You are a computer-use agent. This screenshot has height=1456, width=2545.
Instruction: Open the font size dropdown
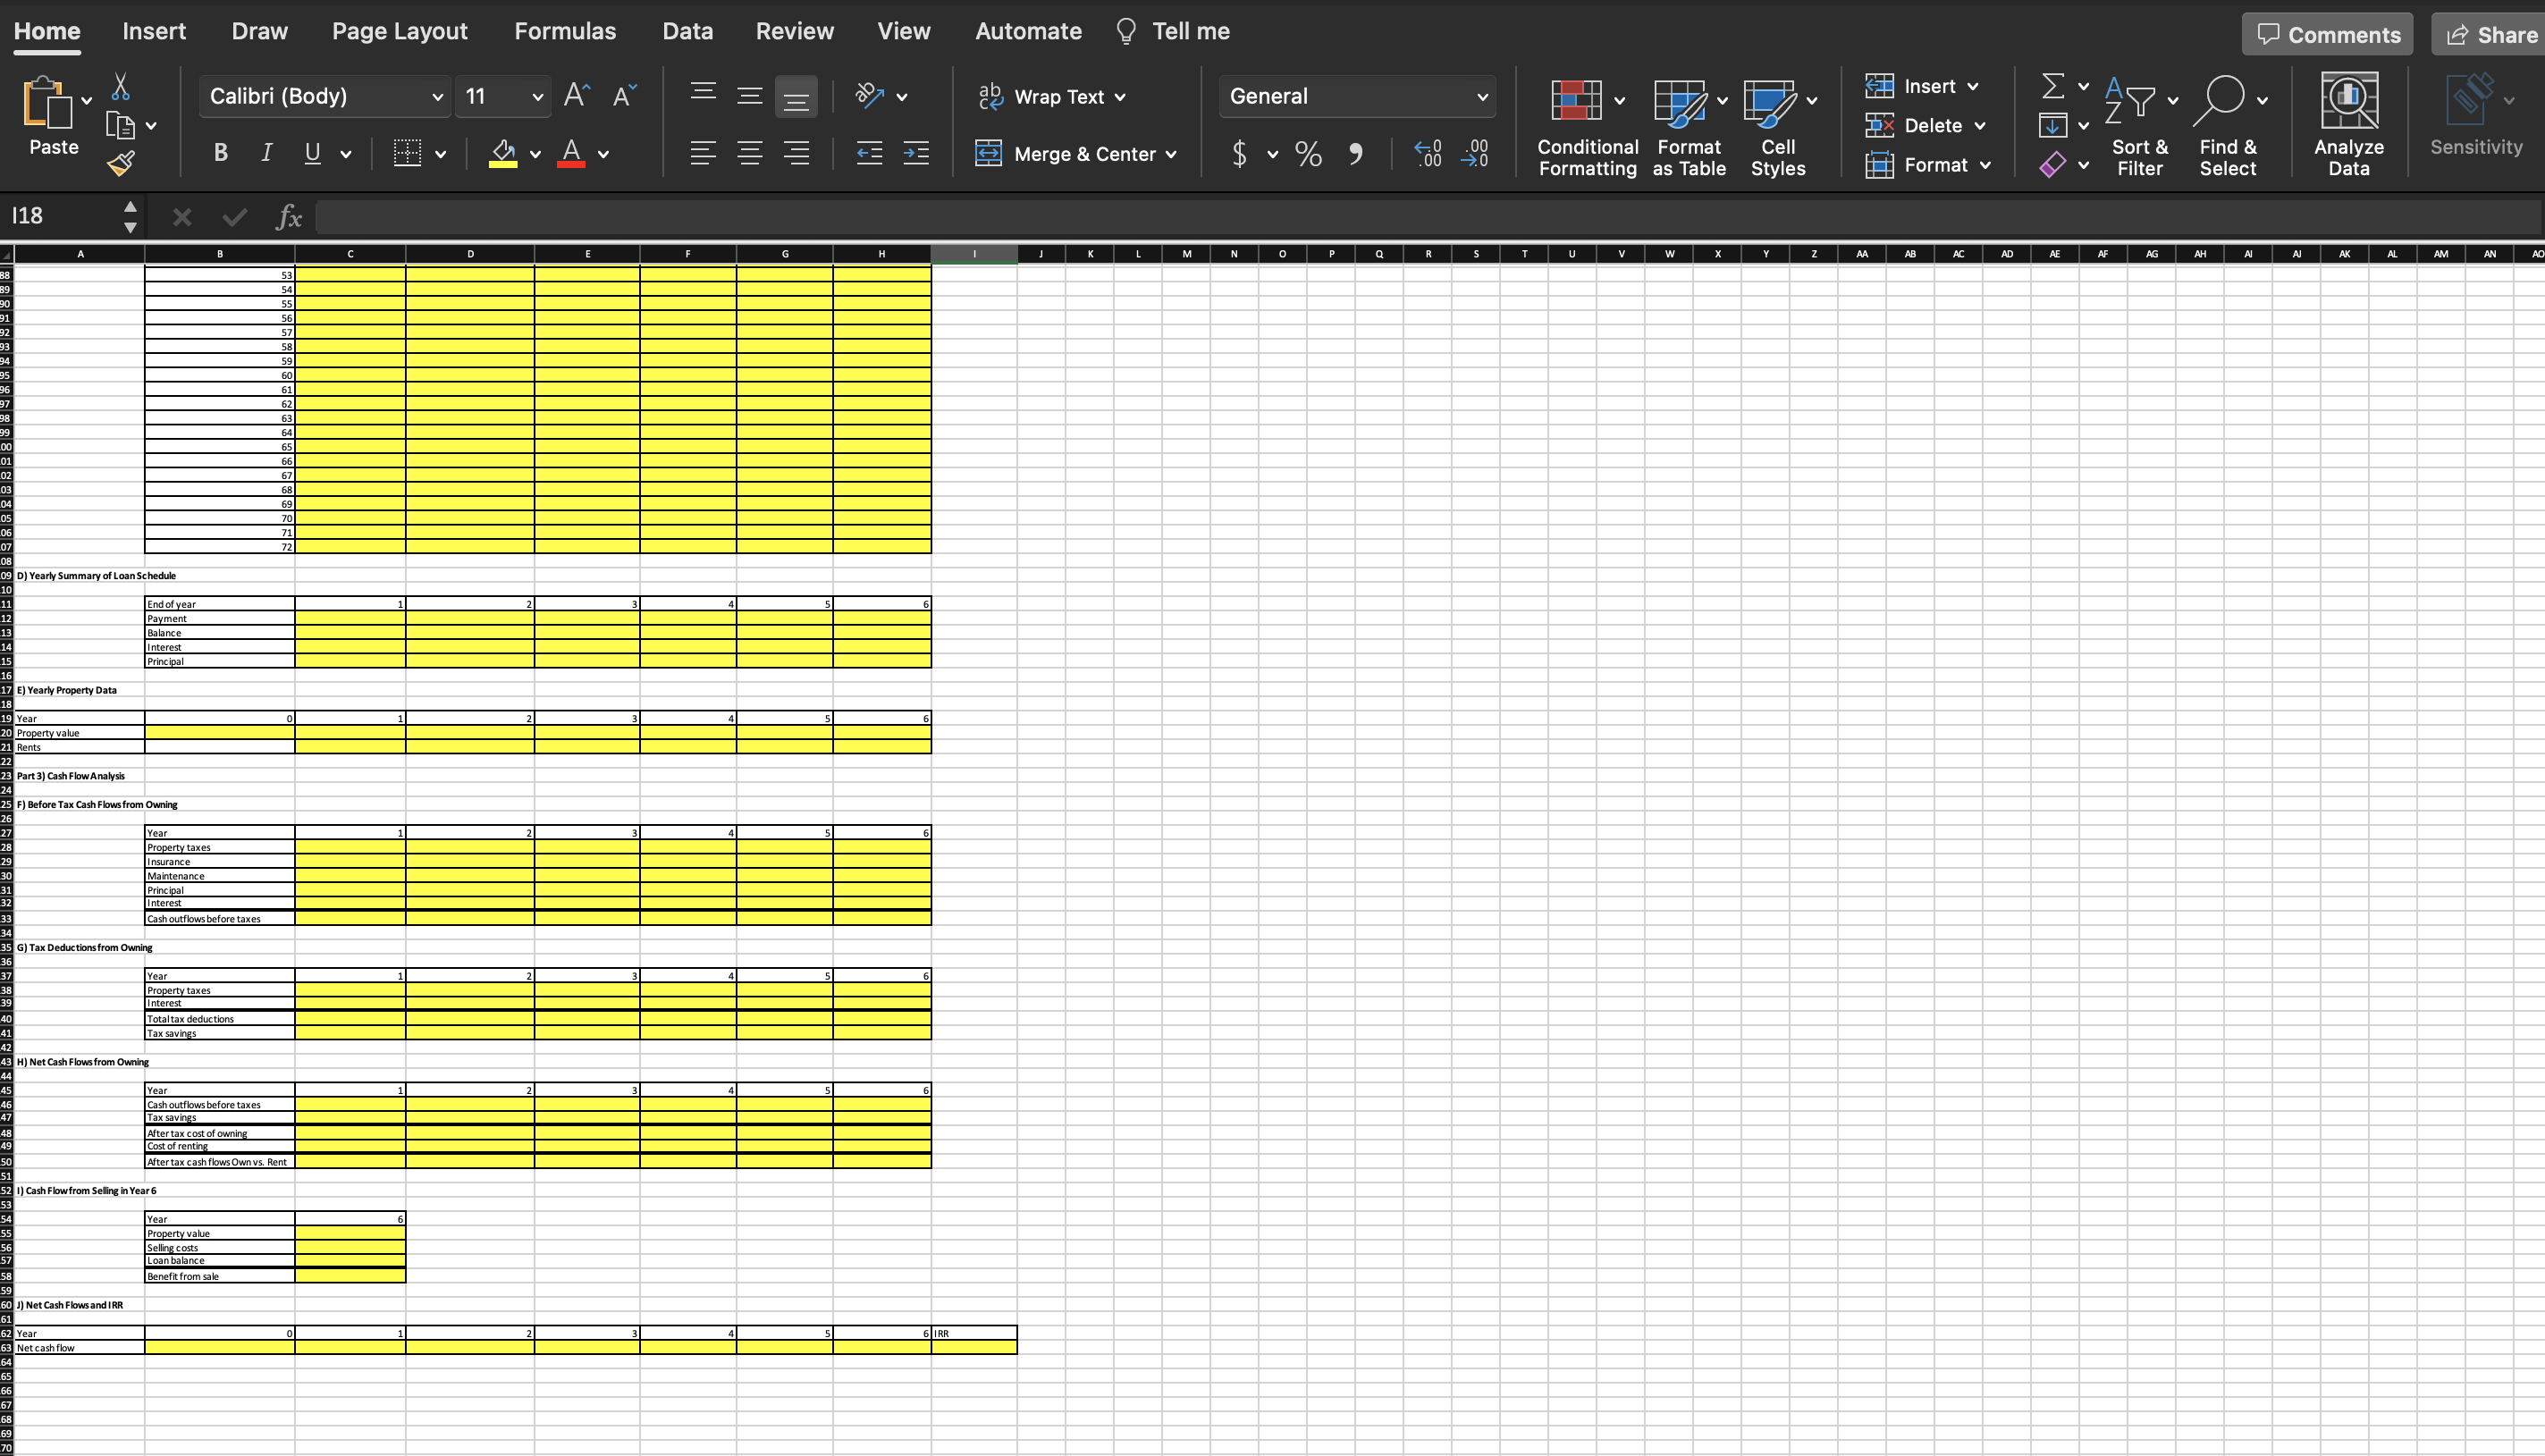537,97
